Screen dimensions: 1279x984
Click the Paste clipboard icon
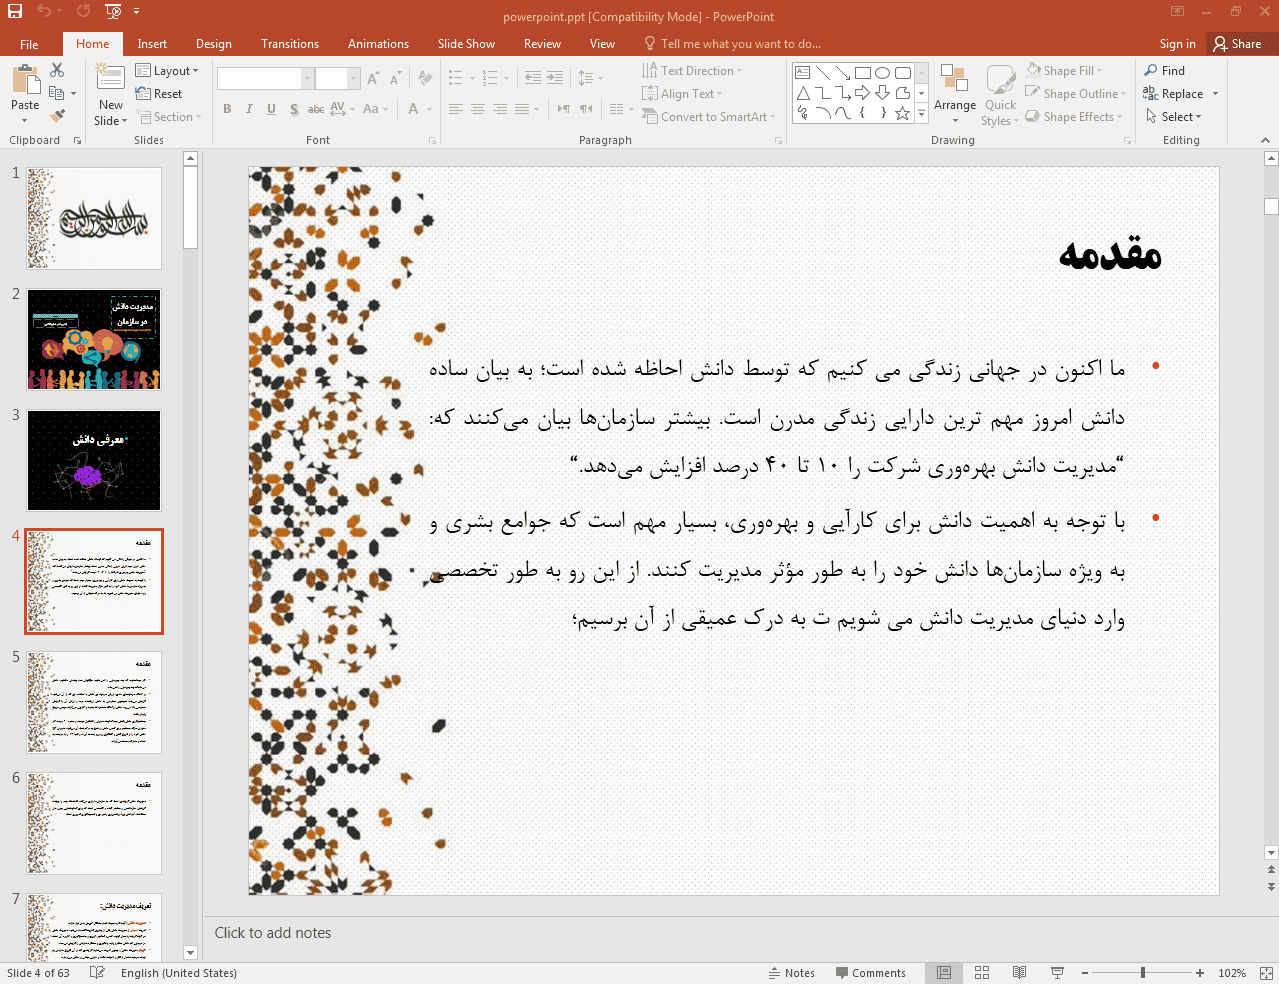[25, 82]
